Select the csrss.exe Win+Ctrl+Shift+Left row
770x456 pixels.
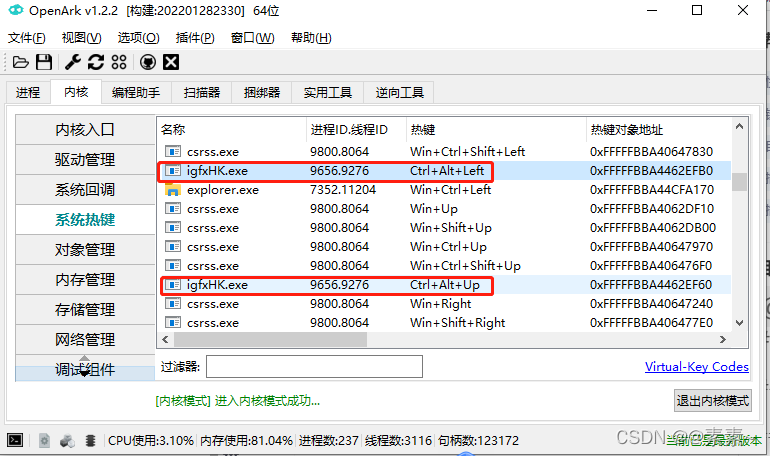coord(444,152)
